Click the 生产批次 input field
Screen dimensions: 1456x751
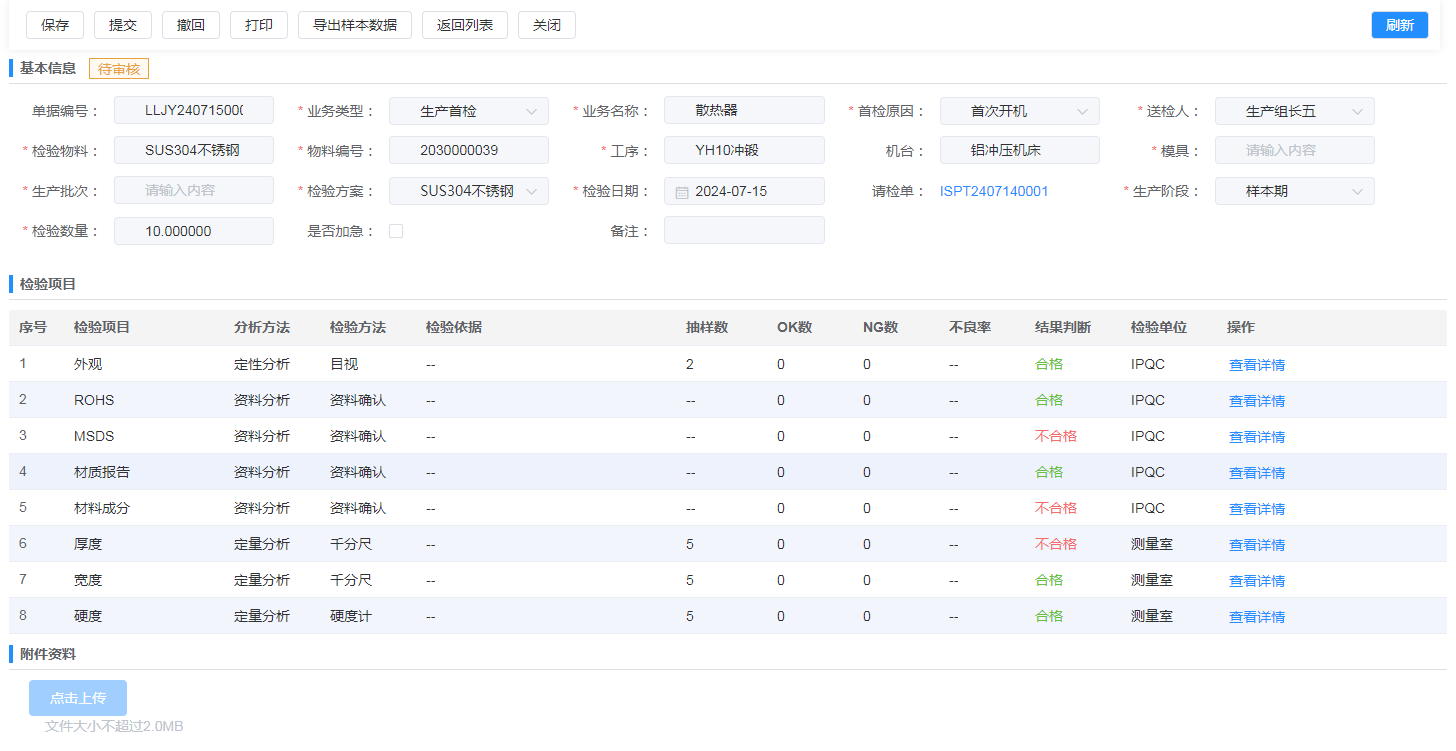[194, 190]
